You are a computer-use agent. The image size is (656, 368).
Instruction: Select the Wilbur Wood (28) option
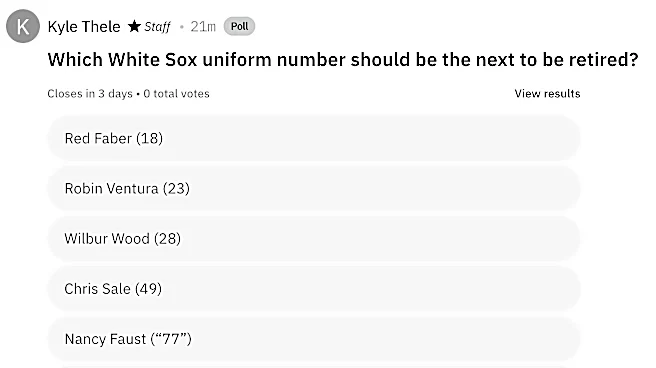(314, 238)
